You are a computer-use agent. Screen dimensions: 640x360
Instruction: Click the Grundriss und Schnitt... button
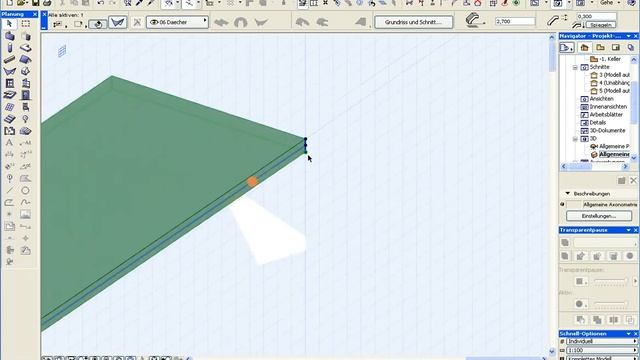[413, 22]
